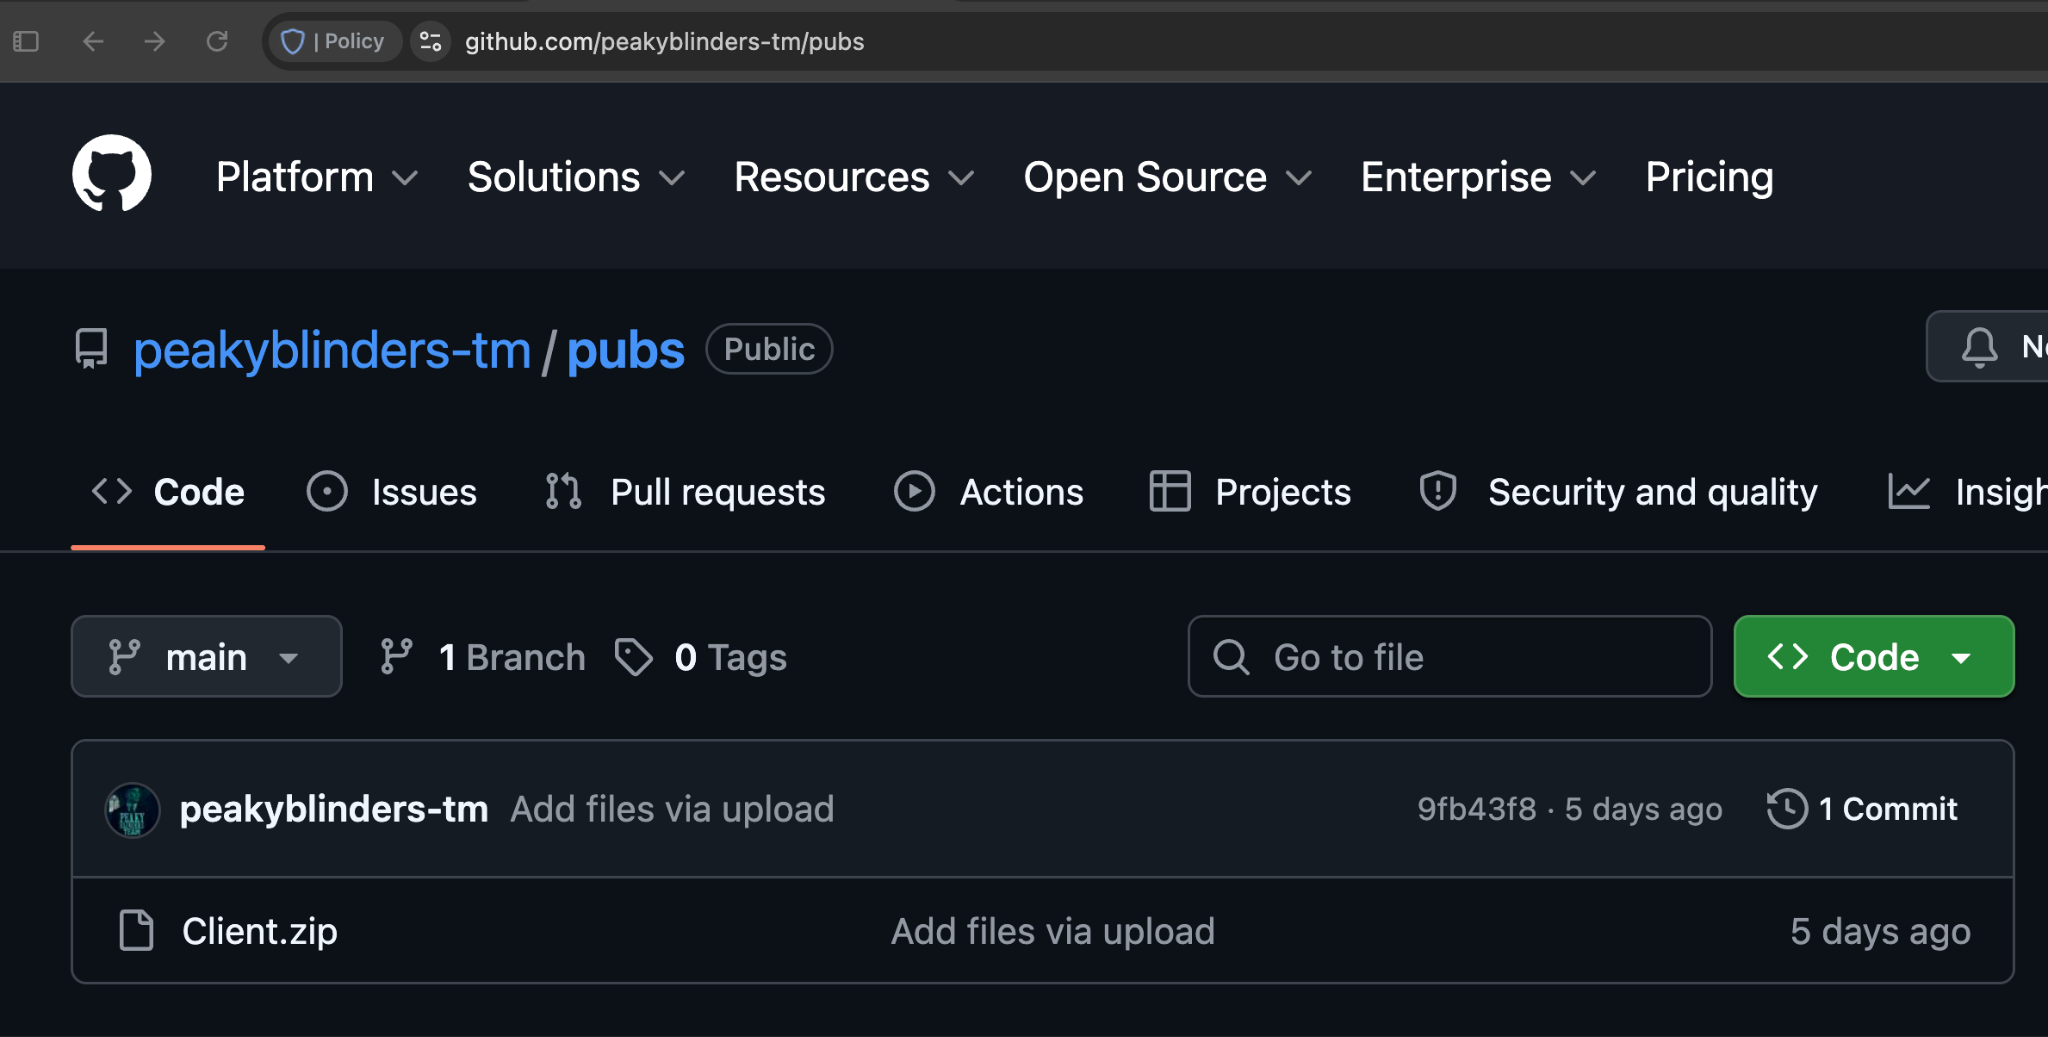Switch to the Actions tab

click(x=988, y=492)
